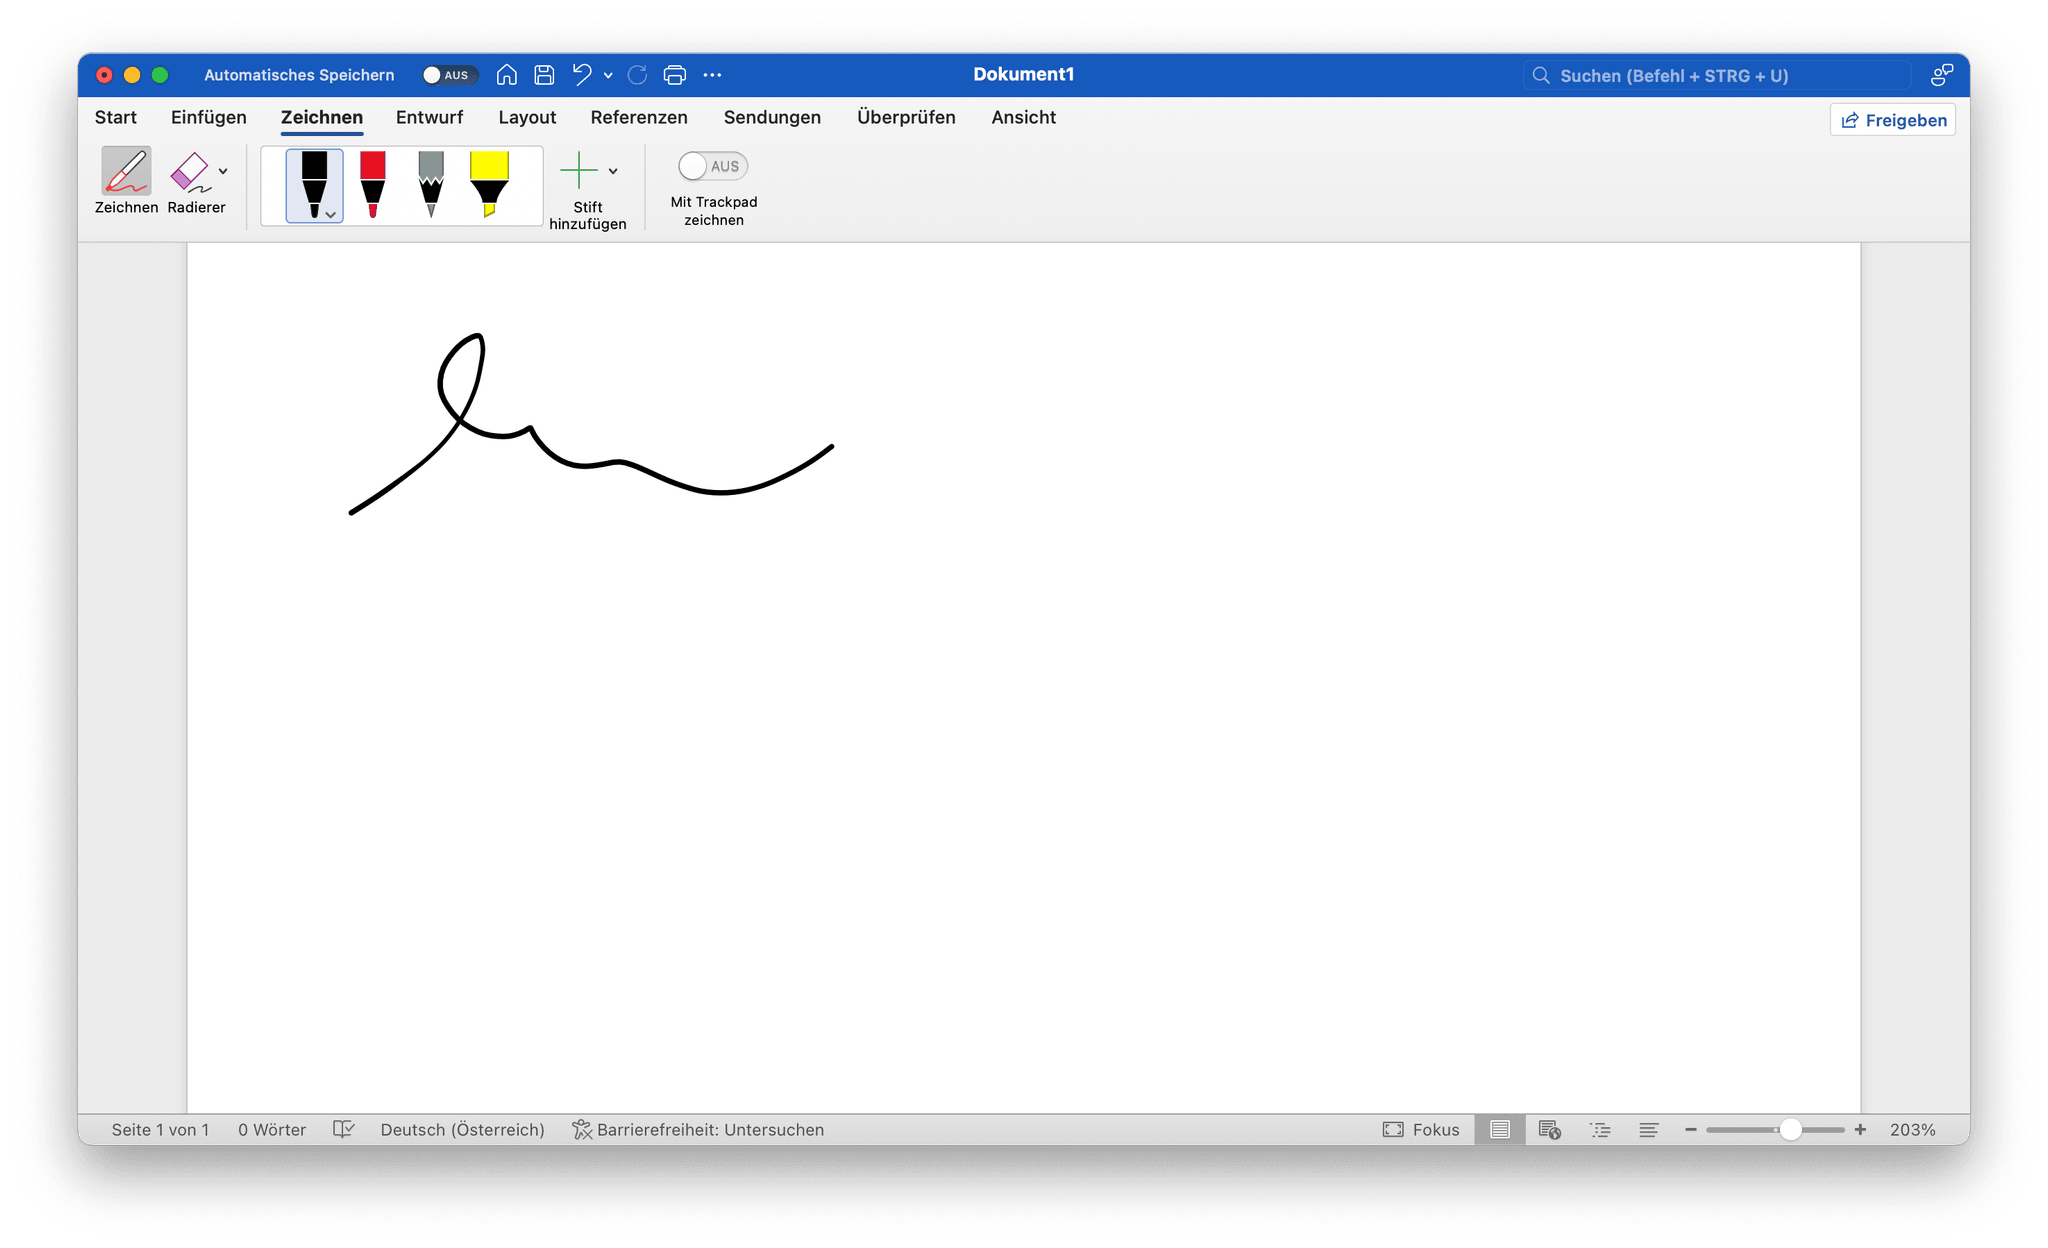Viewport: 2048px width, 1248px height.
Task: Click the Freigeben share button
Action: 1893,120
